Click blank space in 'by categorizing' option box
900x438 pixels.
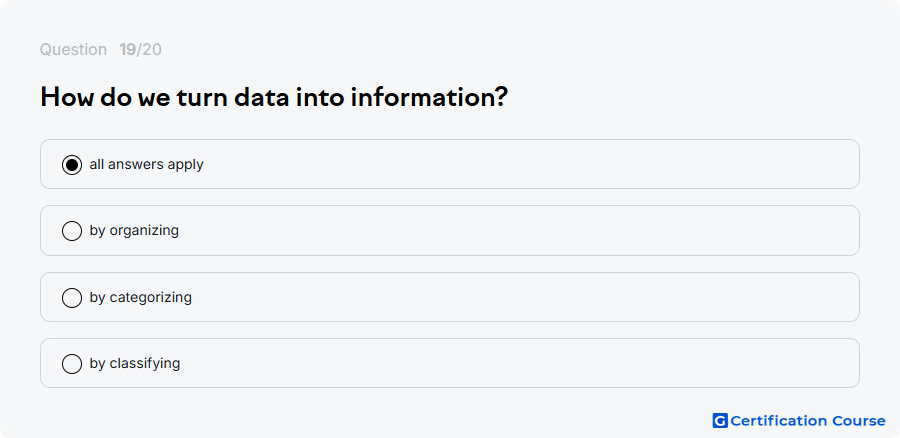[517, 297]
